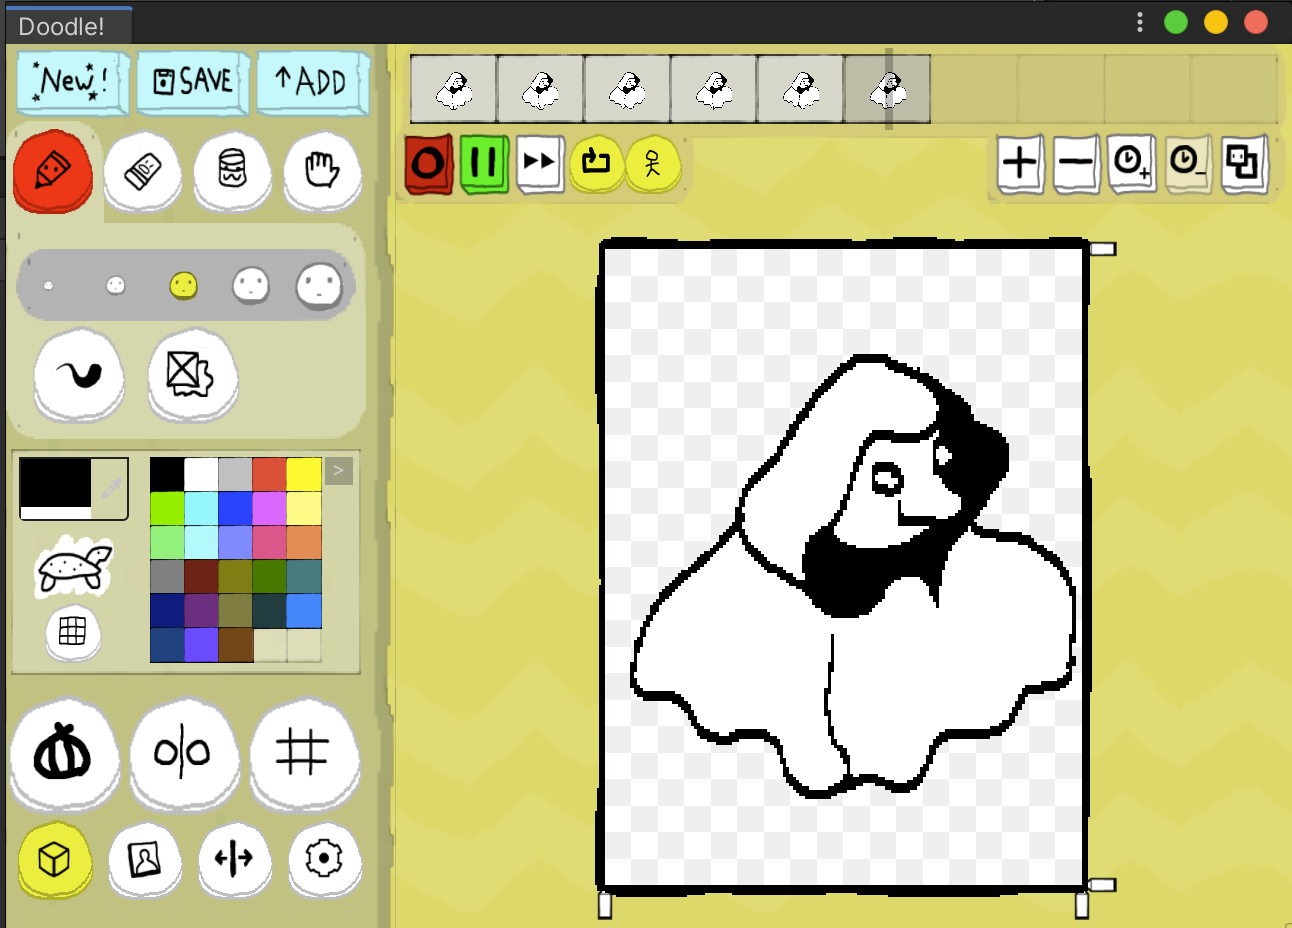Toggle the yellow loop playback button
The height and width of the screenshot is (928, 1292).
tap(596, 163)
